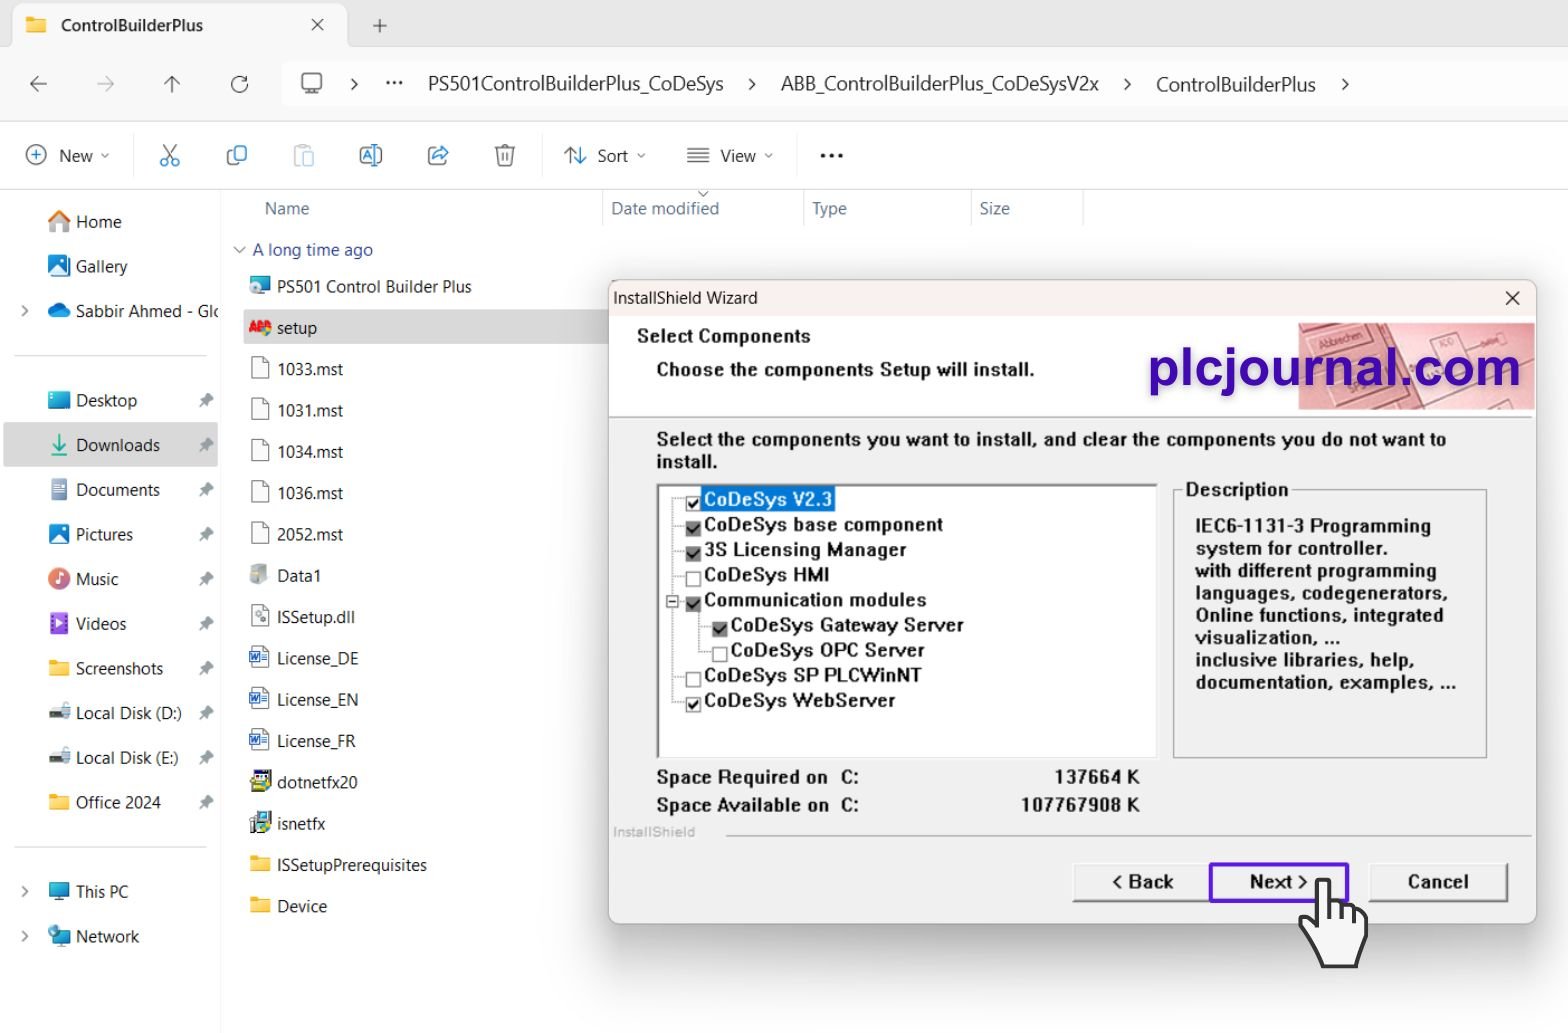Click the This PC monitor icon in address bar
The height and width of the screenshot is (1033, 1568).
pyautogui.click(x=312, y=84)
